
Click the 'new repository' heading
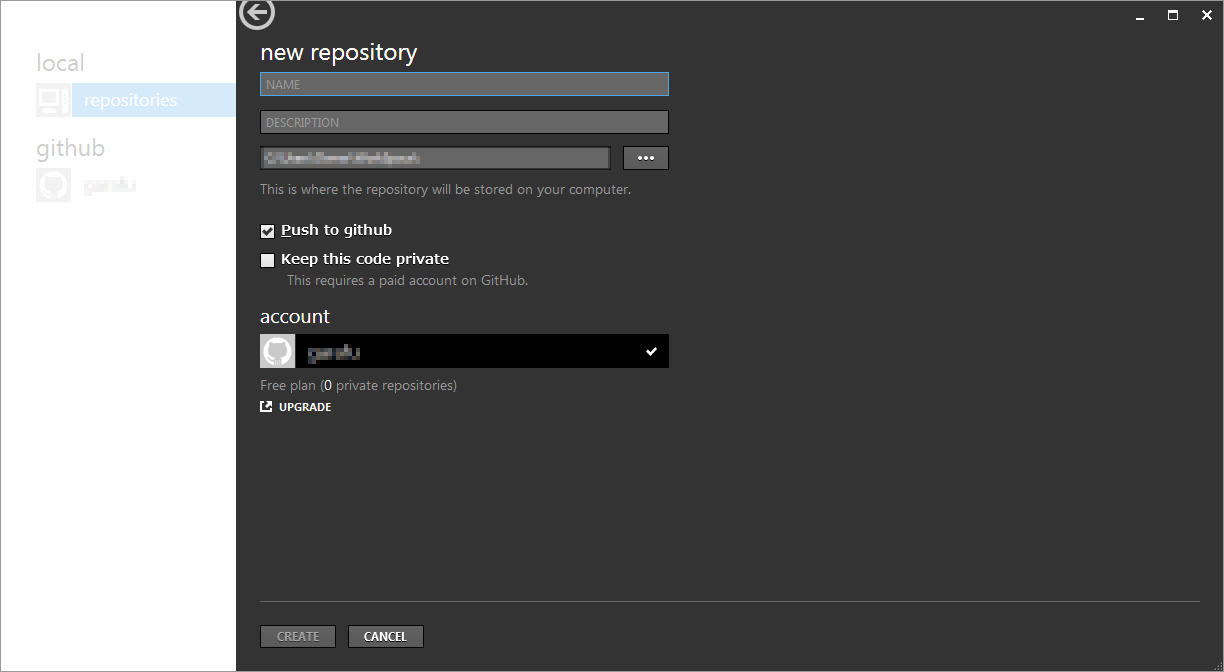(x=339, y=52)
